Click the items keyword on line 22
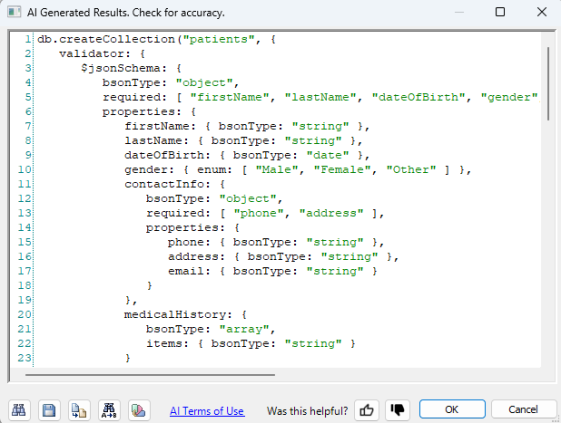The width and height of the screenshot is (561, 423). tap(164, 344)
